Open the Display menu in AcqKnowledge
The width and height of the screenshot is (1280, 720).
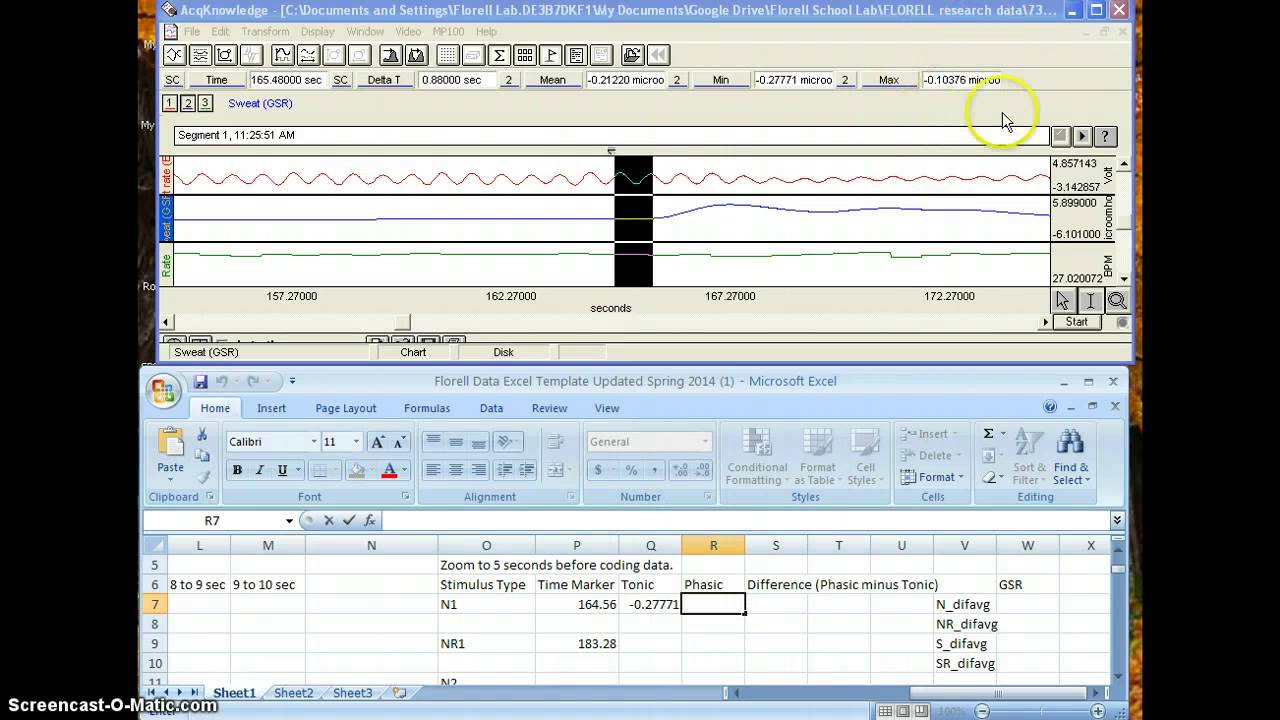point(318,32)
